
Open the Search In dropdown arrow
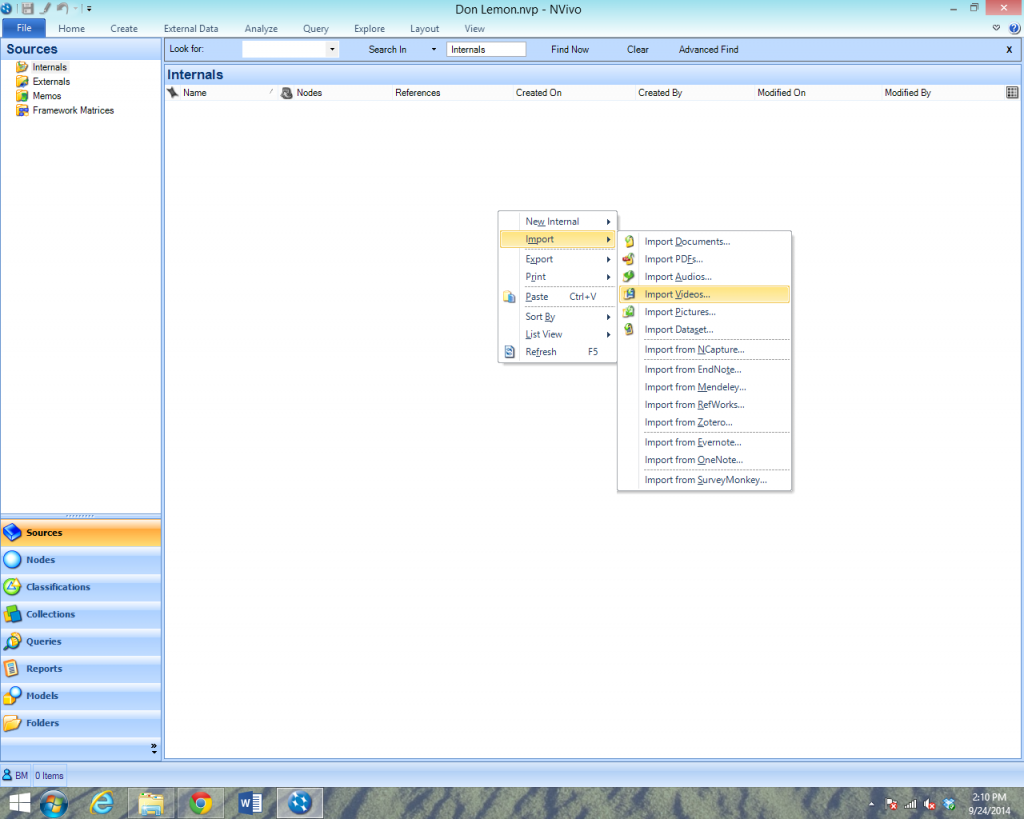pos(434,50)
